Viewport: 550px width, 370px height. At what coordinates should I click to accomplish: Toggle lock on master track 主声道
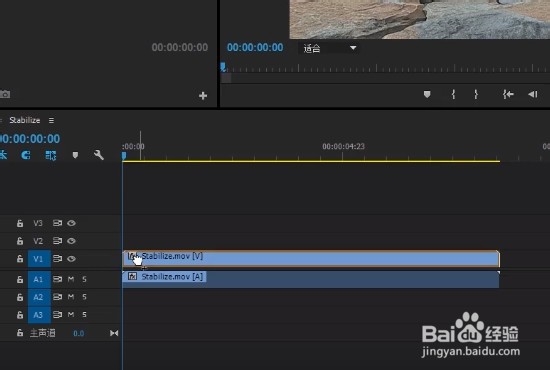point(20,333)
